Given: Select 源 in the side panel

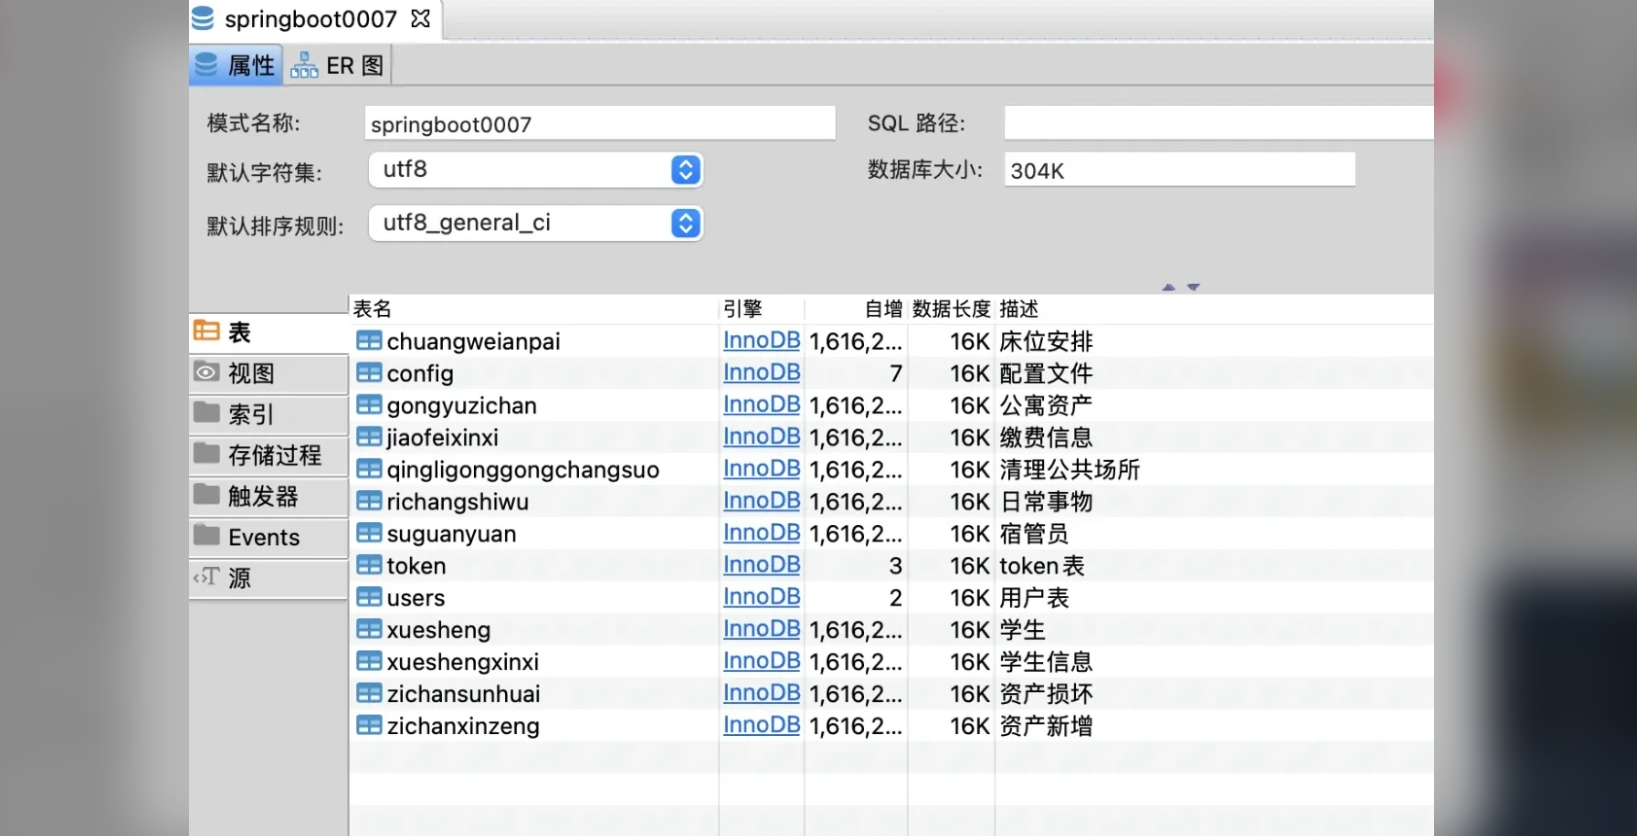Looking at the screenshot, I should point(268,578).
